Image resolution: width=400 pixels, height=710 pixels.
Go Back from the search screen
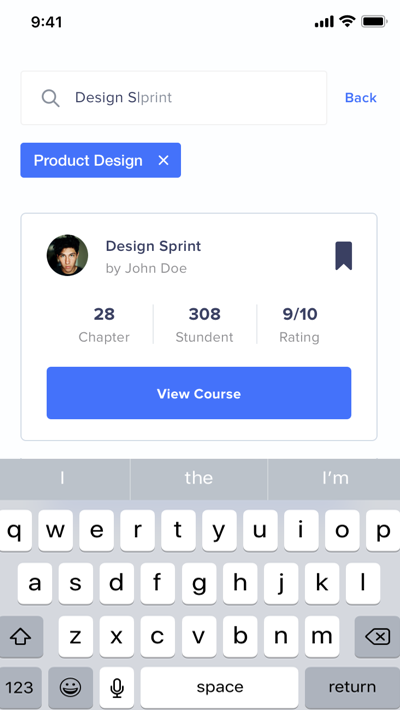tap(361, 98)
